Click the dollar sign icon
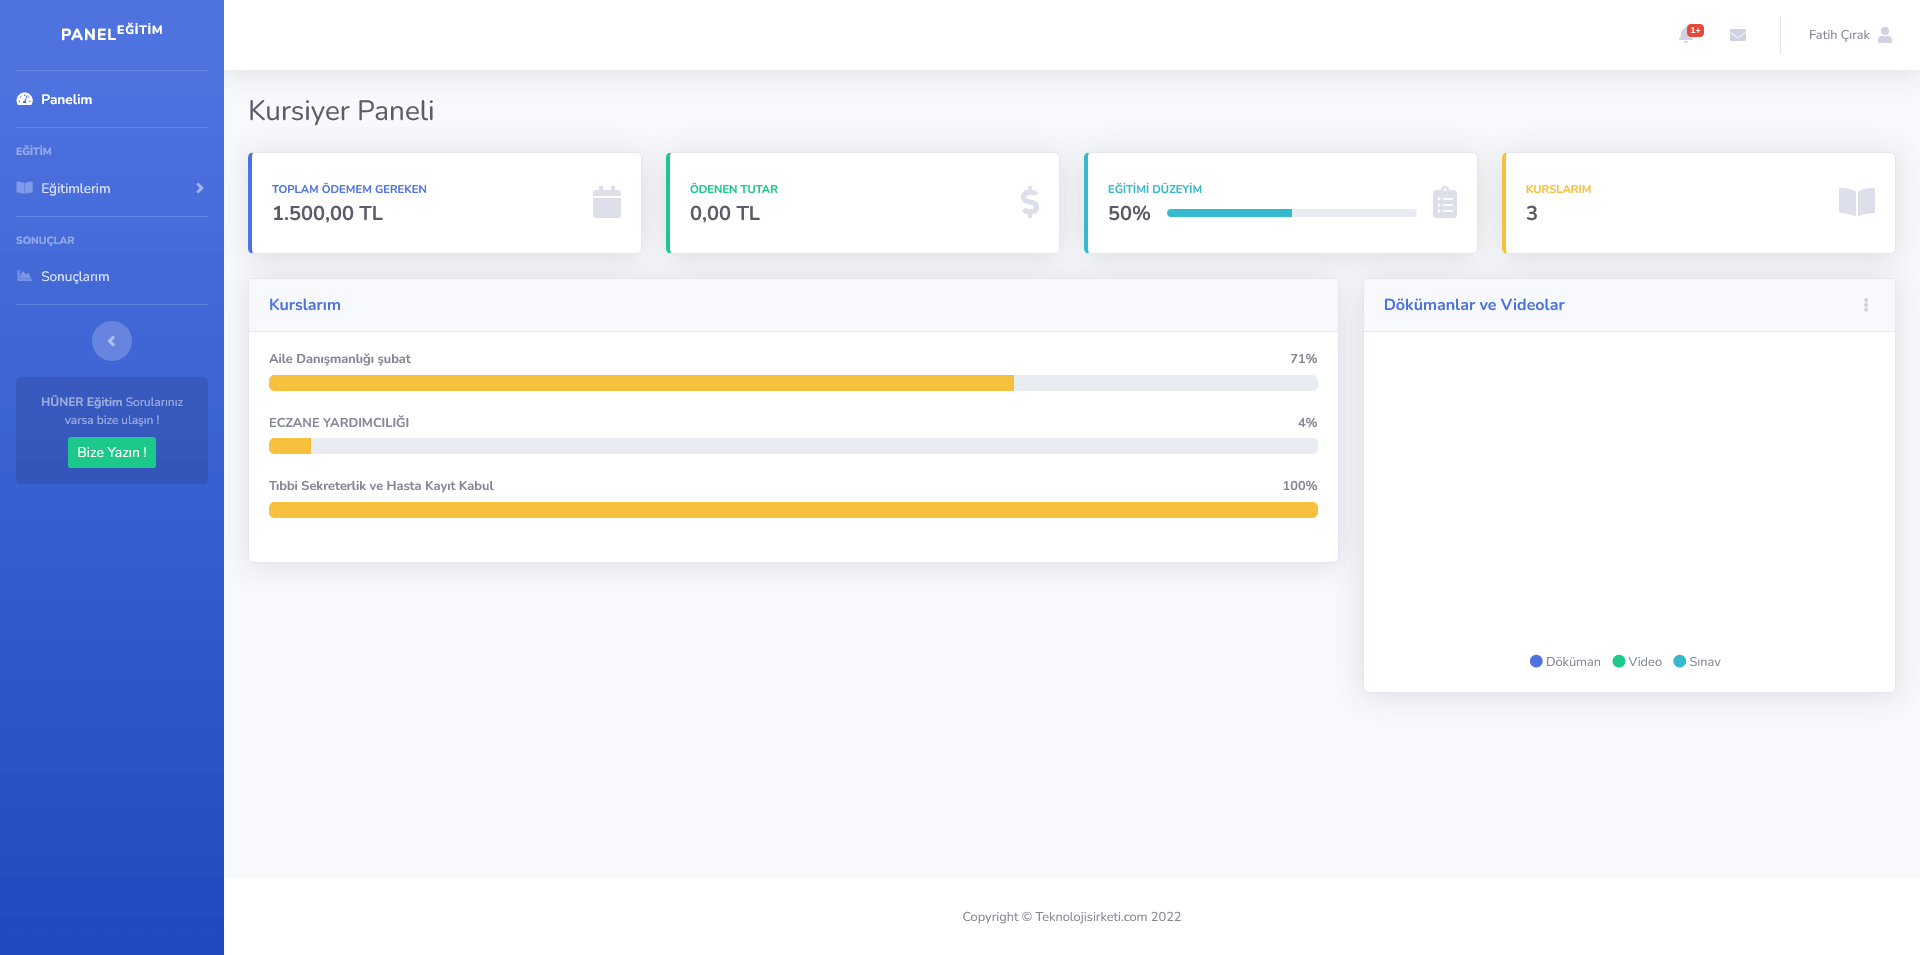Screen dimensions: 1920x955 pos(1029,203)
